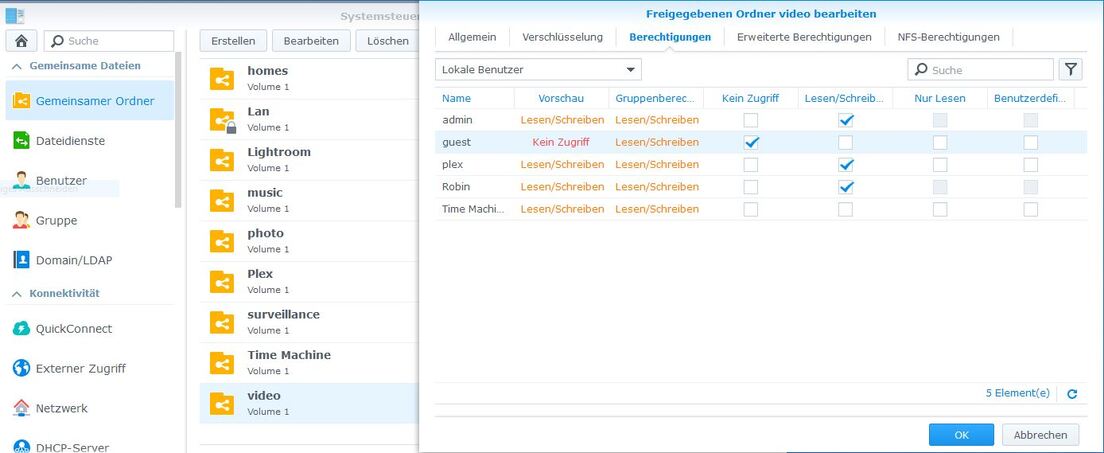This screenshot has width=1104, height=453.
Task: Check Nur Lesen for Time Machine user
Action: coord(940,209)
